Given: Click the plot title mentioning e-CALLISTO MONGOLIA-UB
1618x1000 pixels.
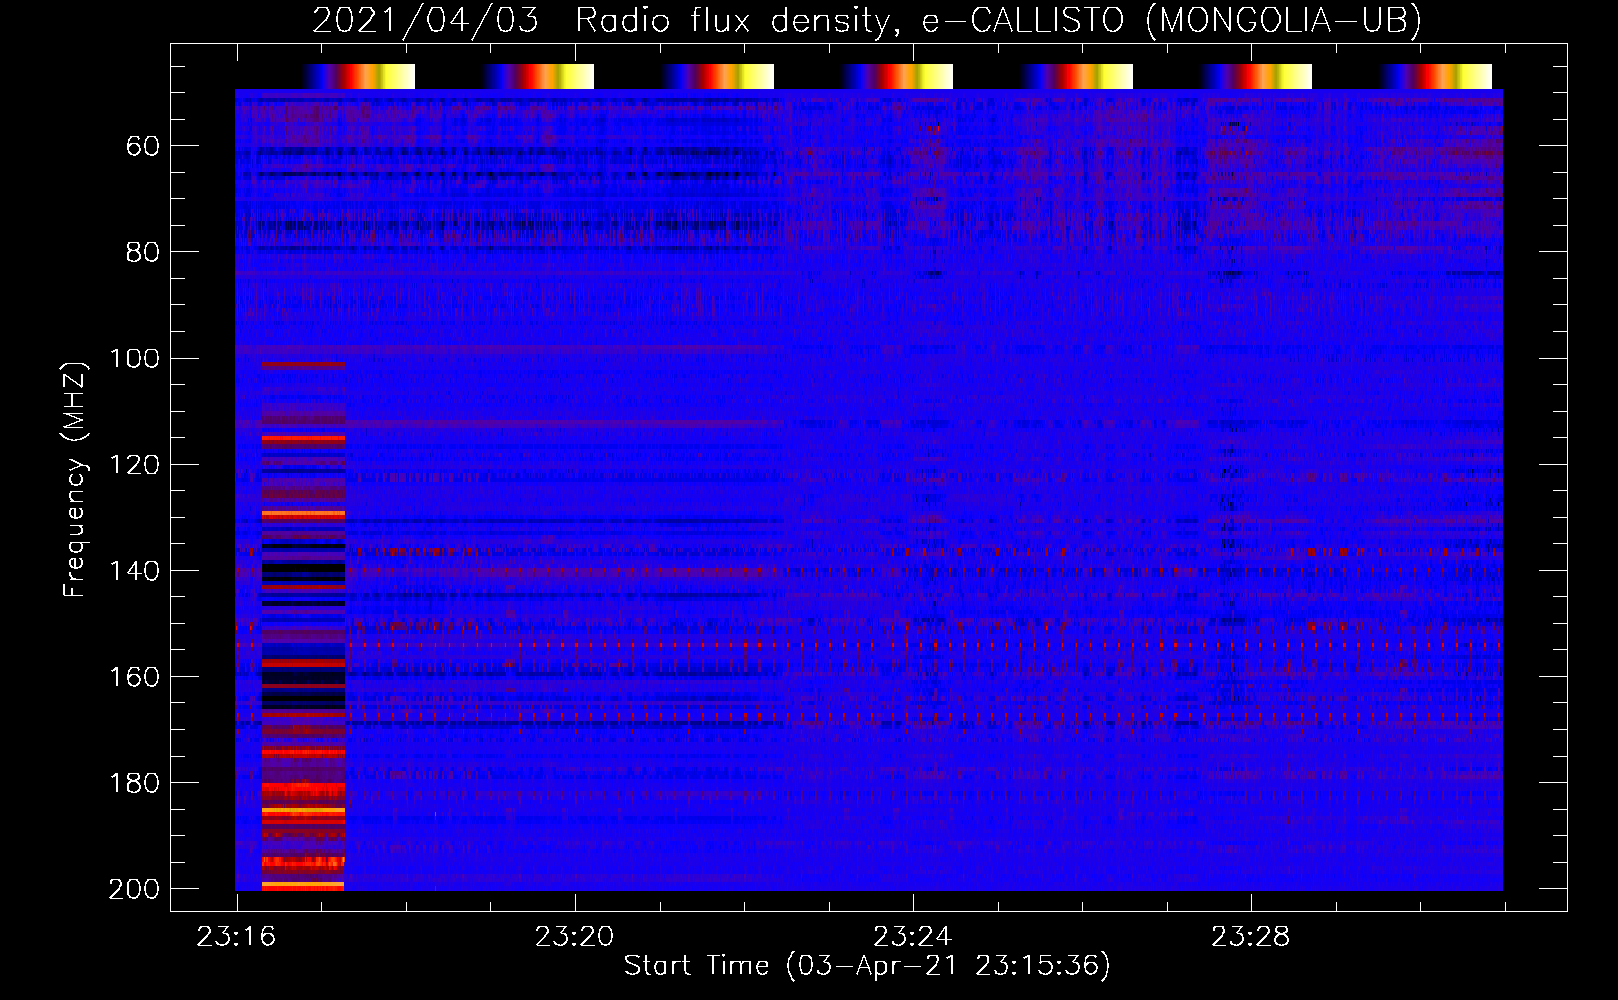Looking at the screenshot, I should coord(867,20).
